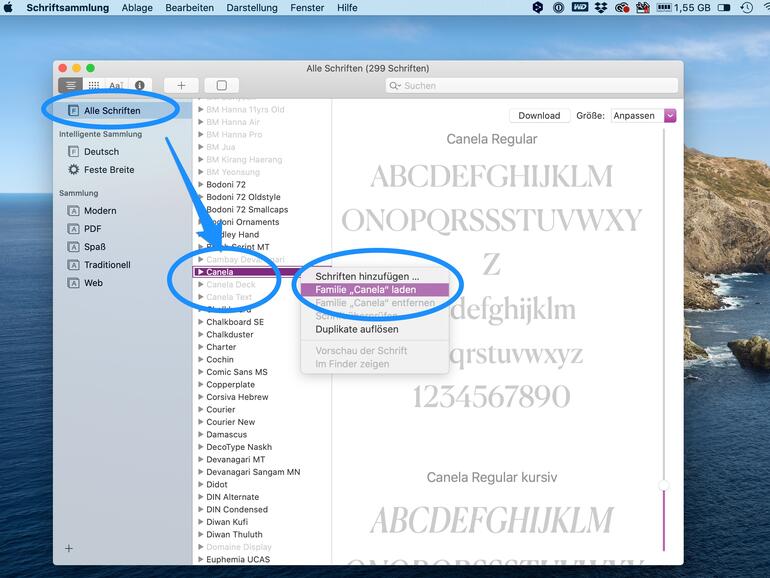
Task: Open the Fenster menu
Action: pyautogui.click(x=307, y=7)
